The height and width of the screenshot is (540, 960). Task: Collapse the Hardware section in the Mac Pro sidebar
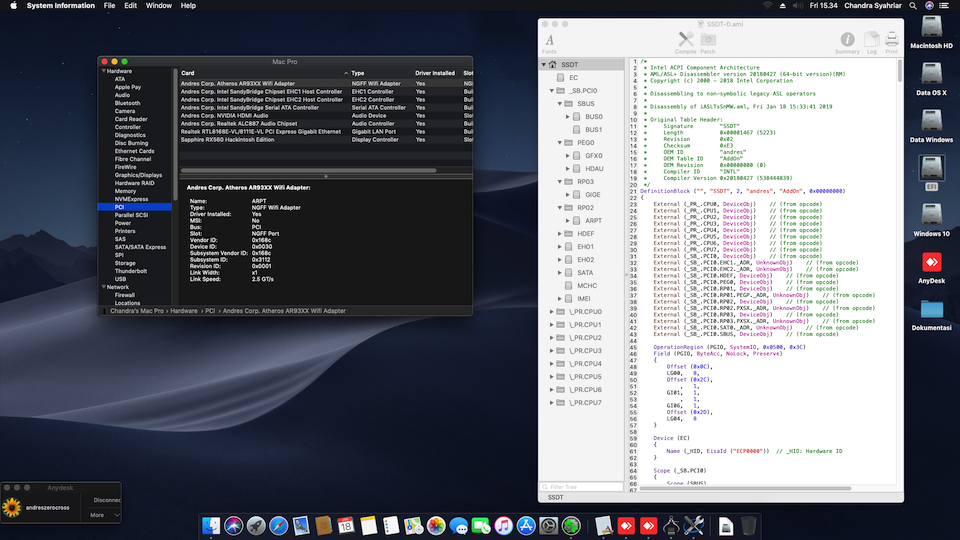coord(103,71)
